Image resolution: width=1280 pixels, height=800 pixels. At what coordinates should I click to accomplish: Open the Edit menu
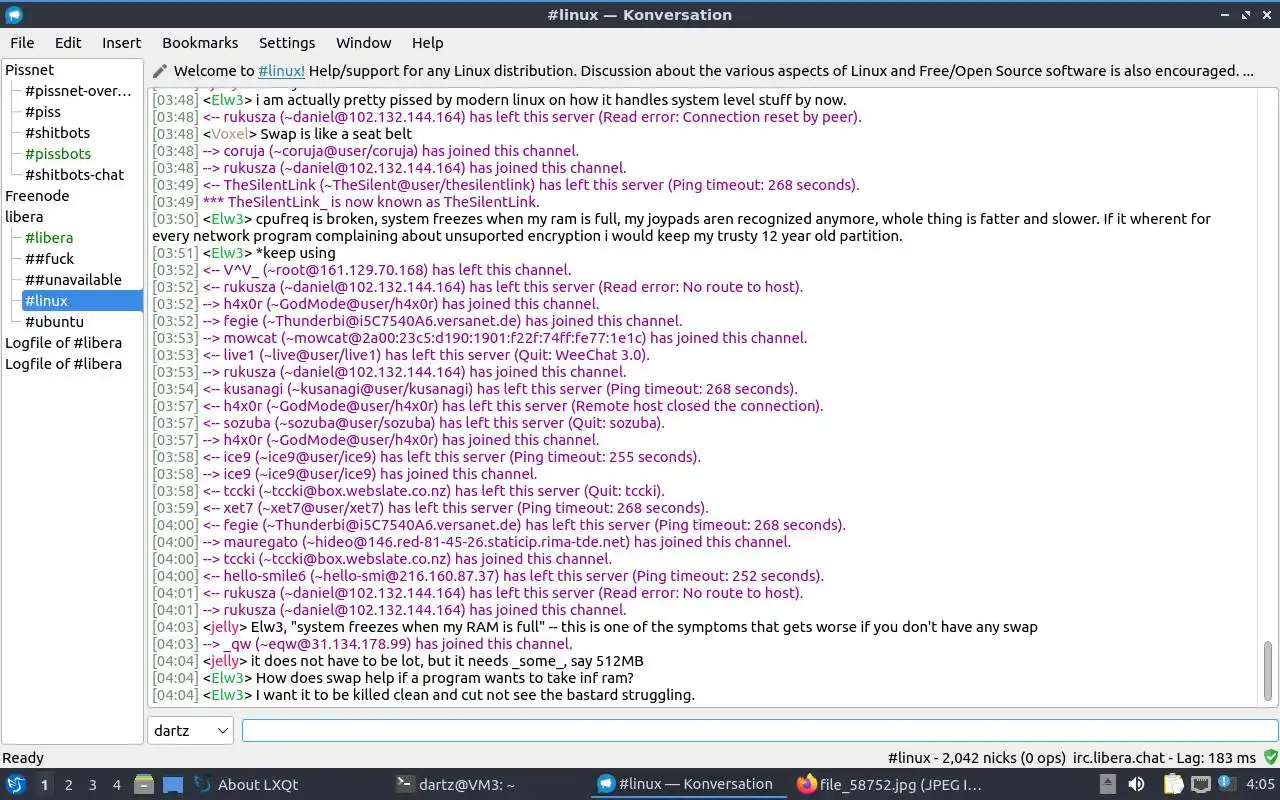click(68, 43)
